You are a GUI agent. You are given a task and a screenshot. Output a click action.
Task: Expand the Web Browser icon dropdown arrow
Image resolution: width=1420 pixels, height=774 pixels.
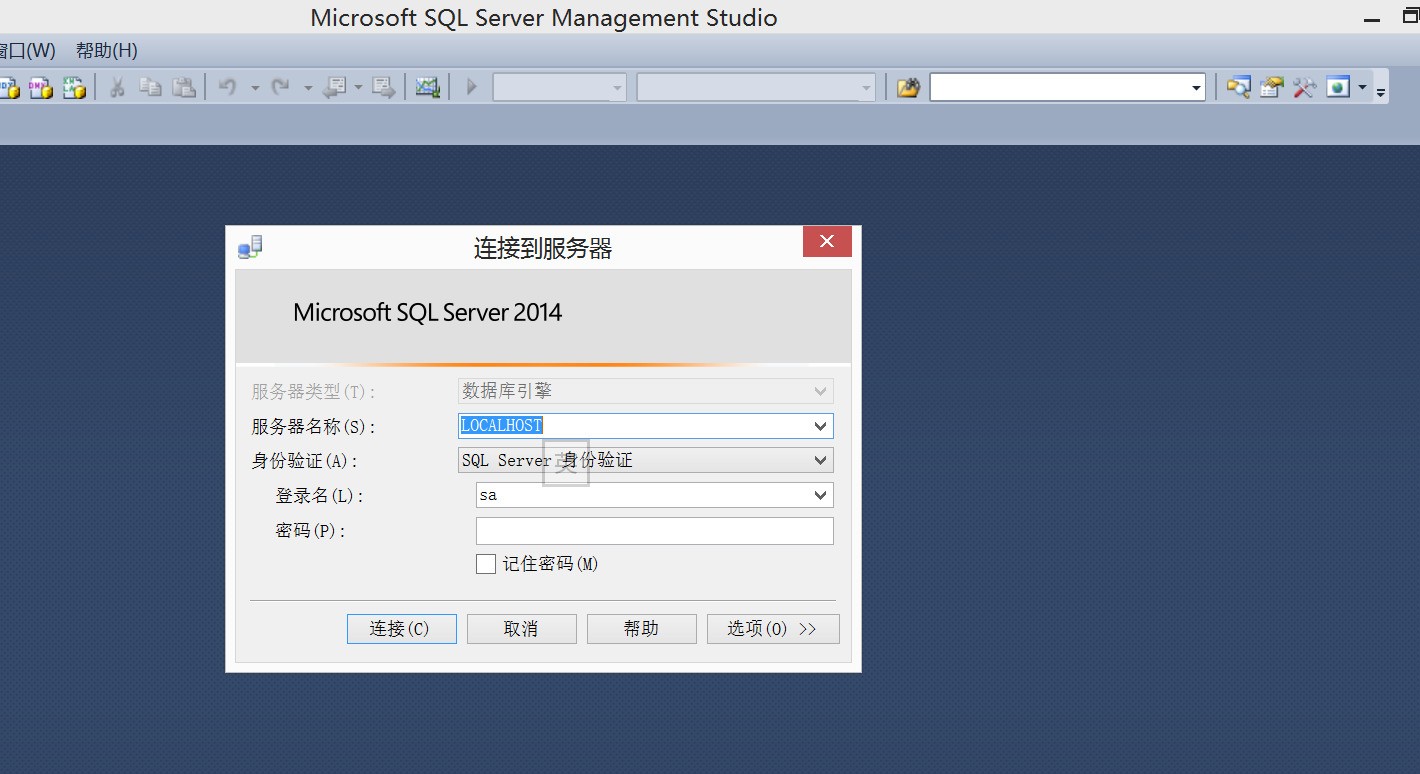[1362, 88]
